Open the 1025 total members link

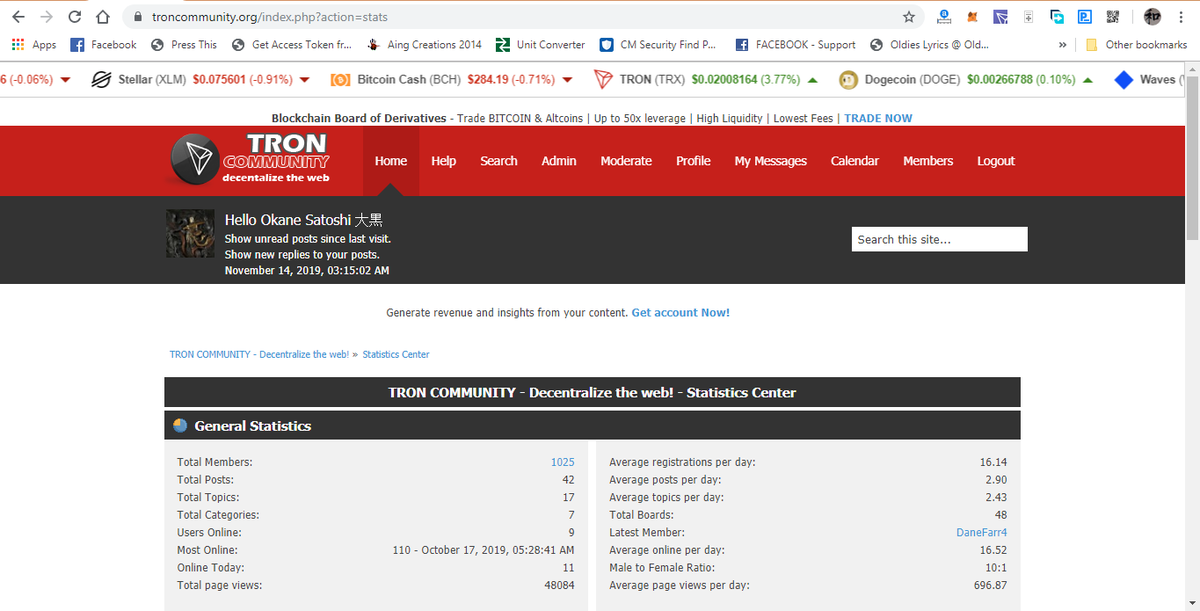click(563, 462)
